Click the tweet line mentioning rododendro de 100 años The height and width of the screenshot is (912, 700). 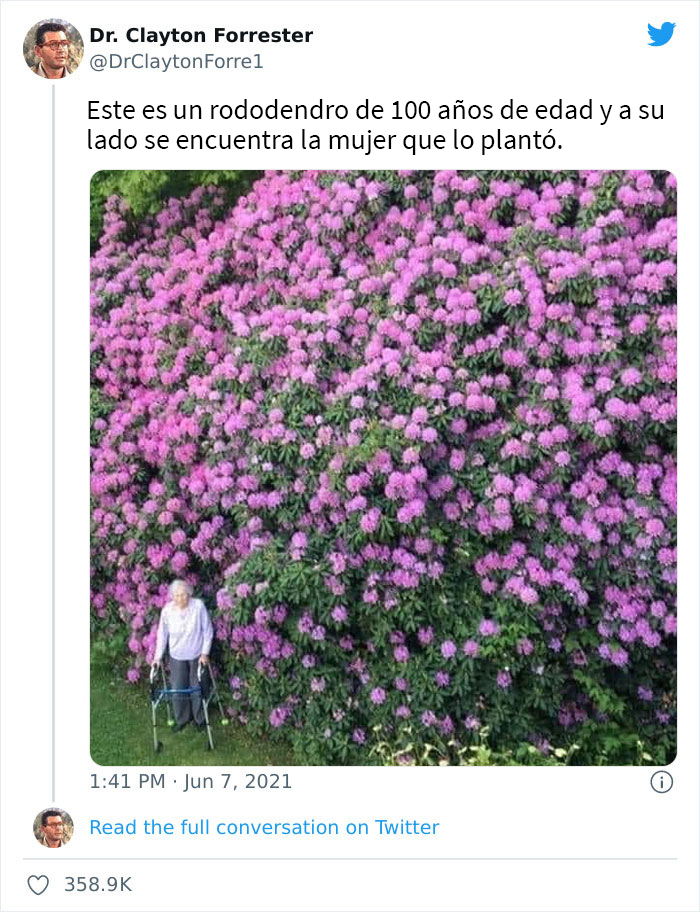click(376, 111)
